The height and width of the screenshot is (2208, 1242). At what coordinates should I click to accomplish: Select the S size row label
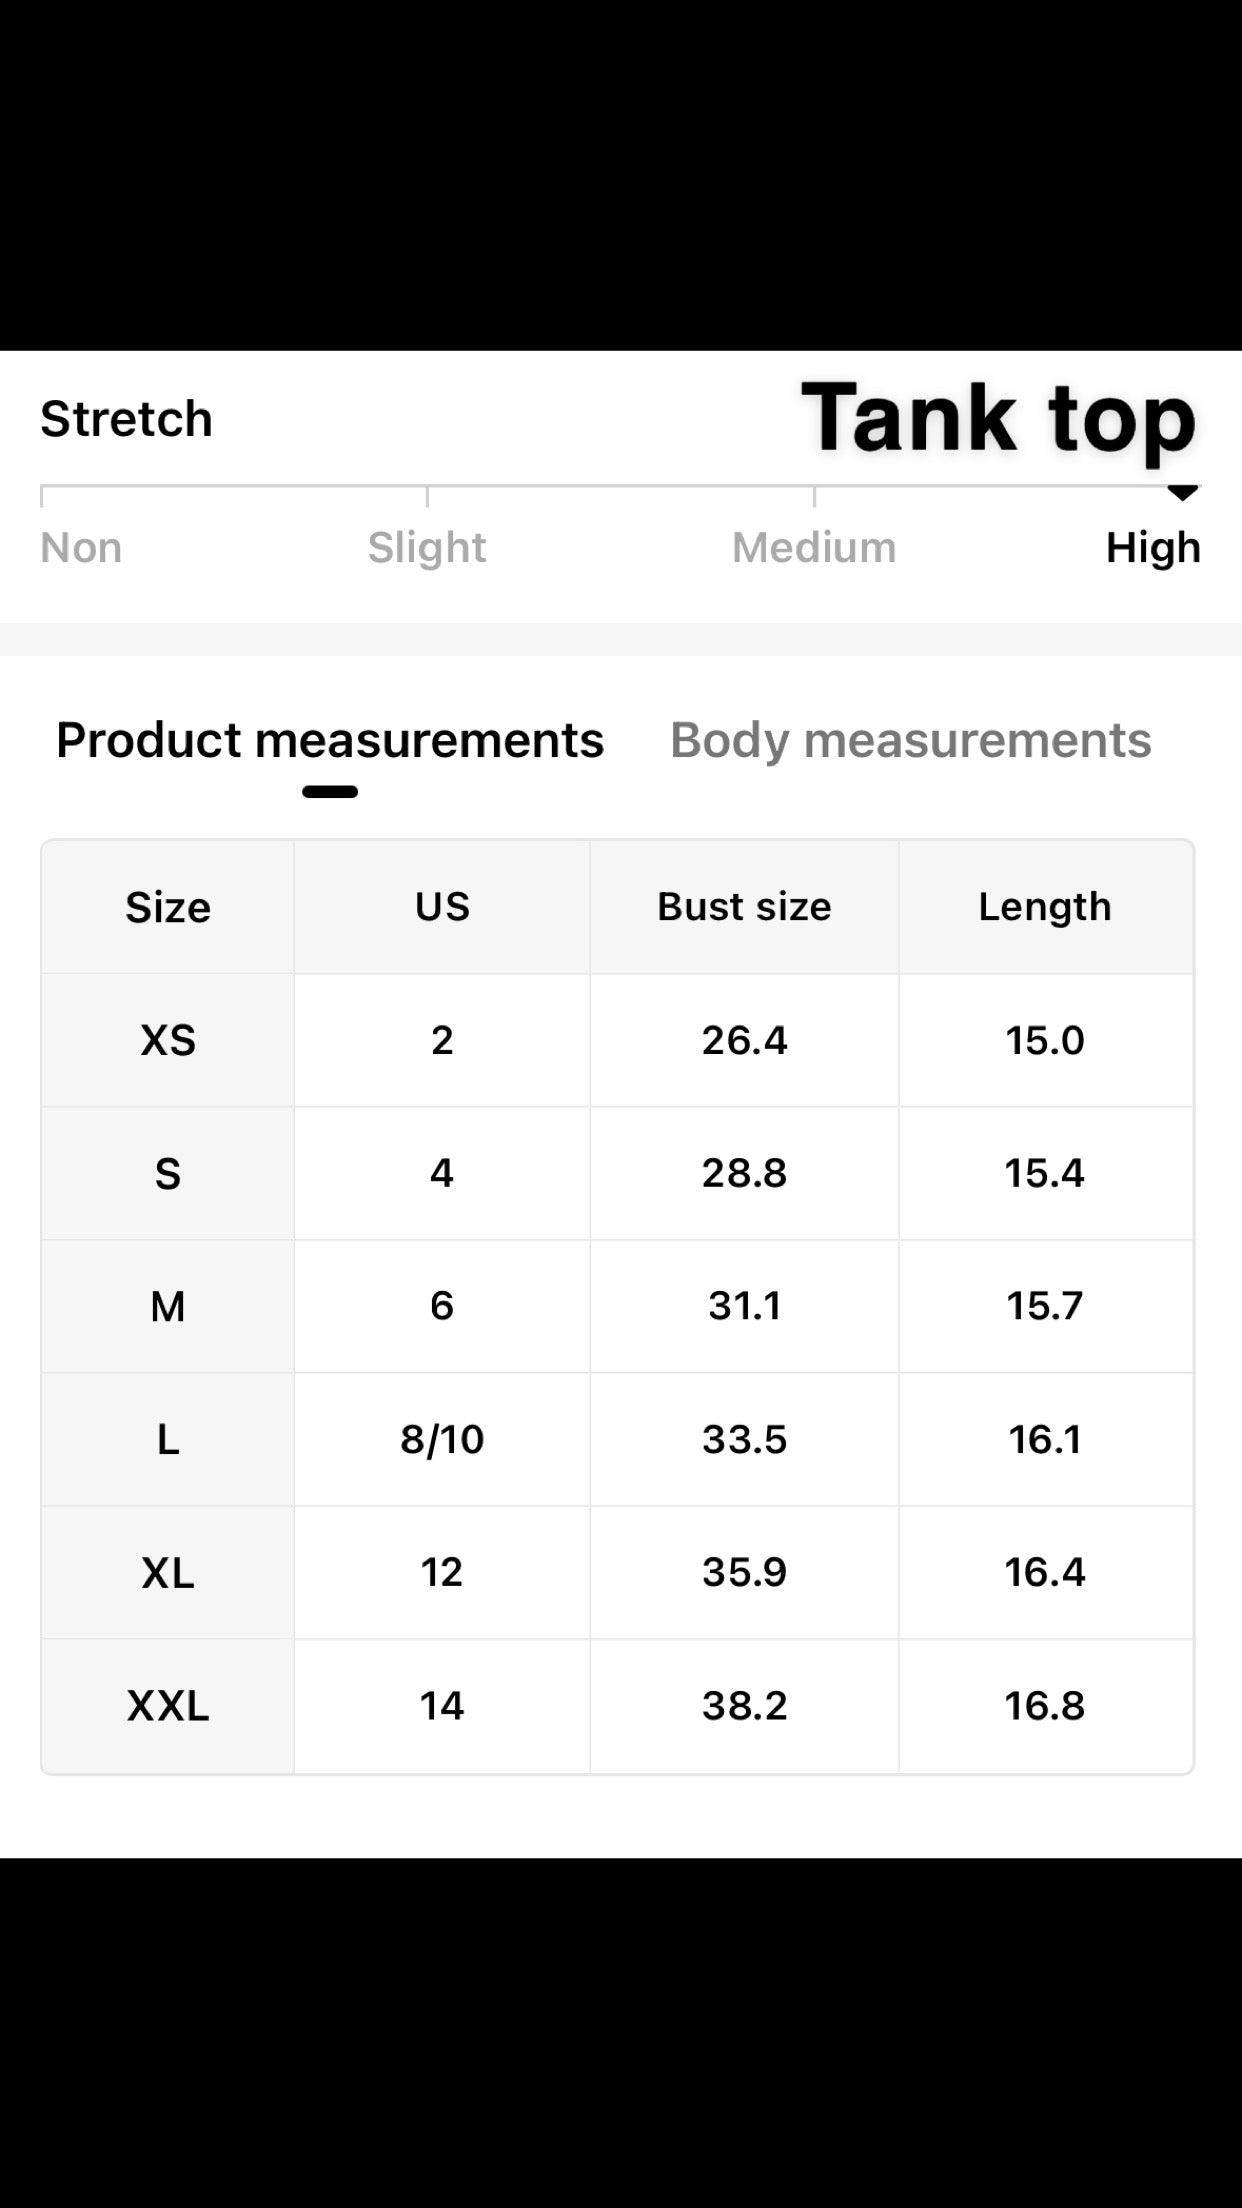pos(168,1173)
